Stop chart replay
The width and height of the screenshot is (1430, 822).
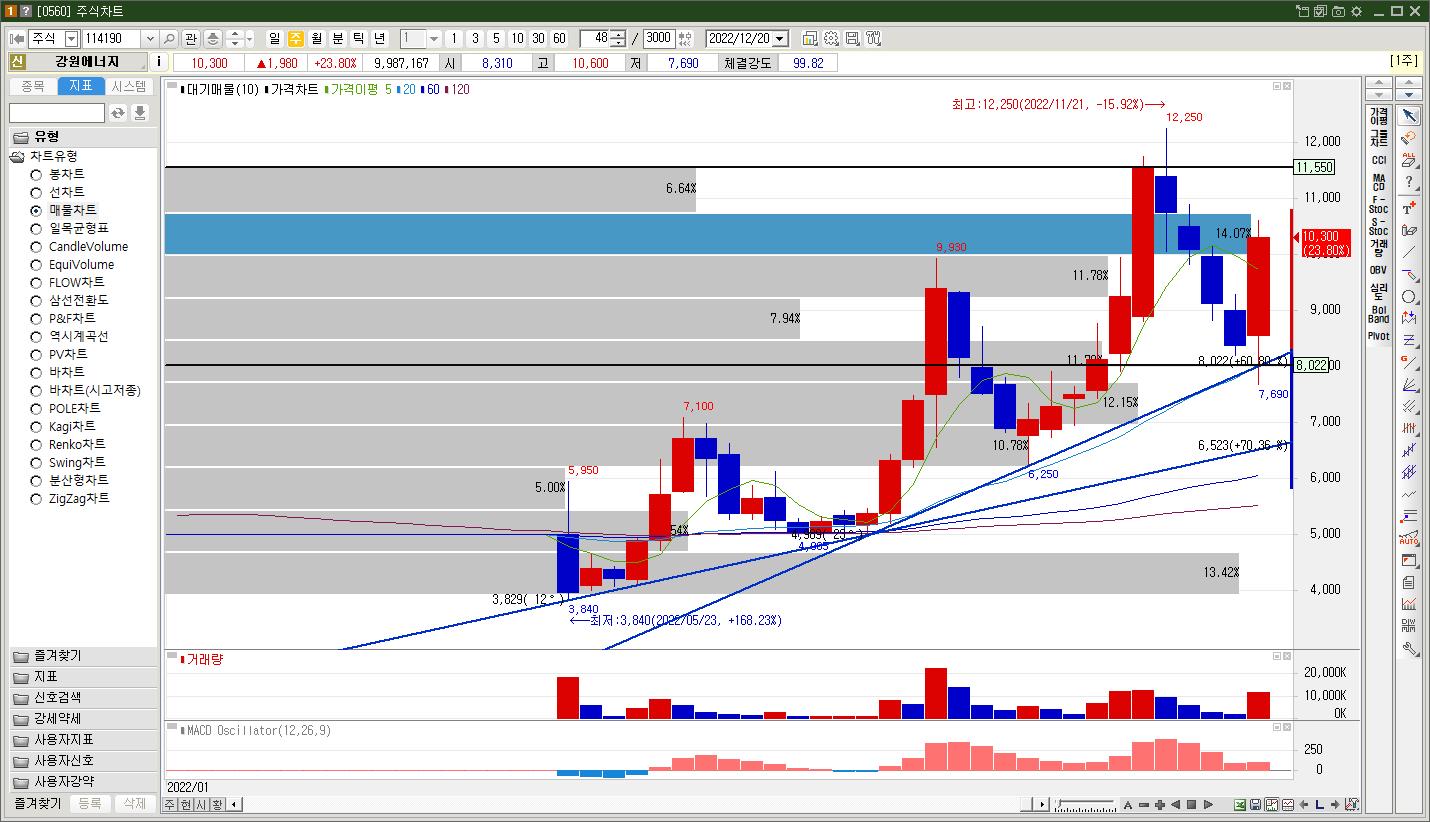pos(1191,804)
